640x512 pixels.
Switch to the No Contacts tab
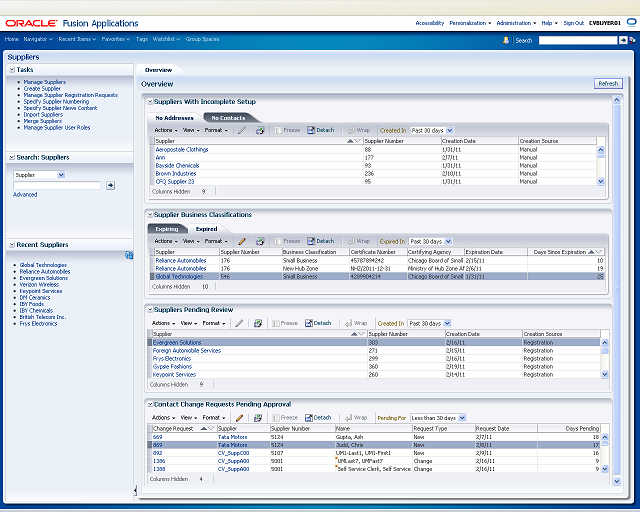coord(228,118)
